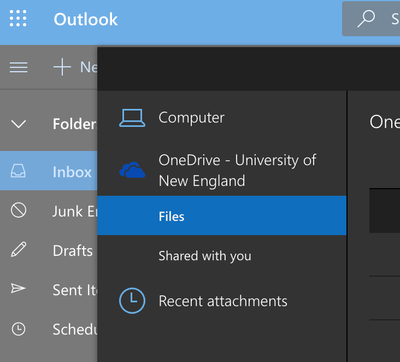Select Files under OneDrive

(x=222, y=215)
